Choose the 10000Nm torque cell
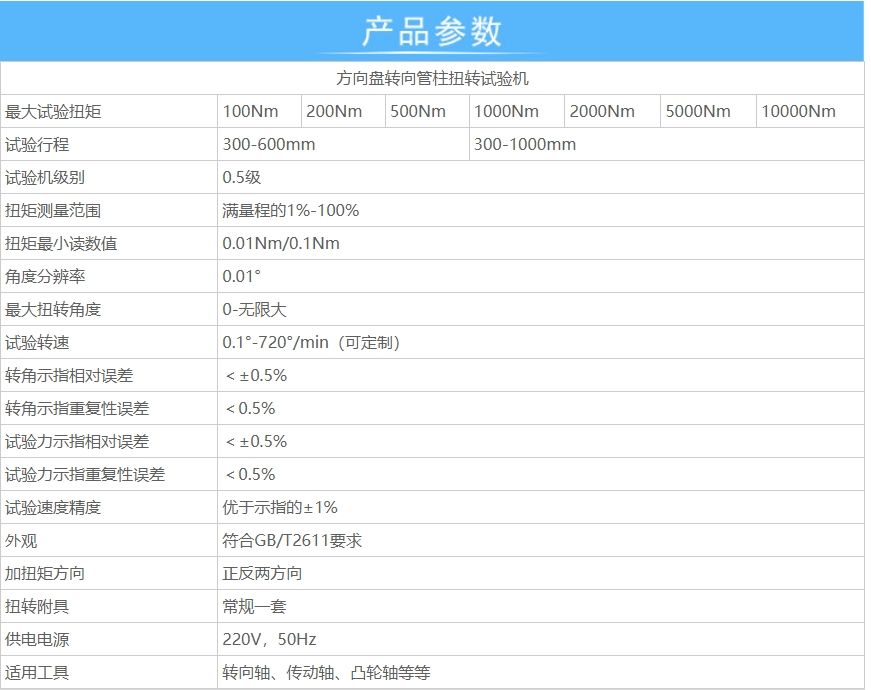This screenshot has width=871, height=690. [x=798, y=111]
